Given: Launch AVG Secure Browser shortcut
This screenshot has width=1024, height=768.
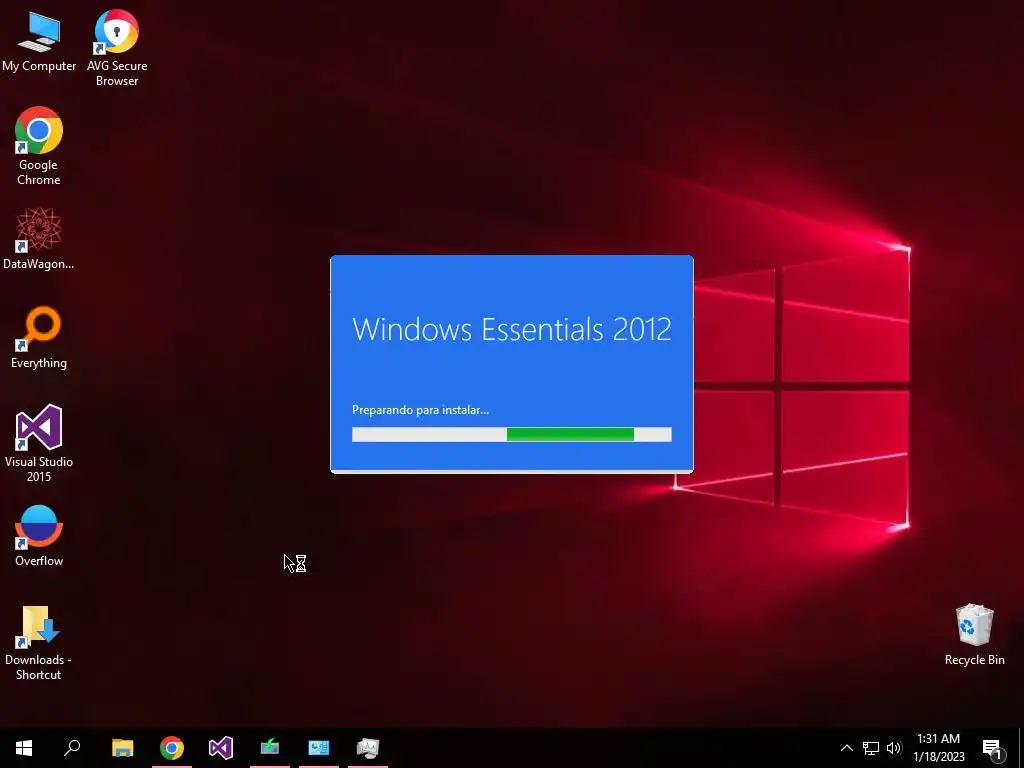Looking at the screenshot, I should click(x=116, y=47).
